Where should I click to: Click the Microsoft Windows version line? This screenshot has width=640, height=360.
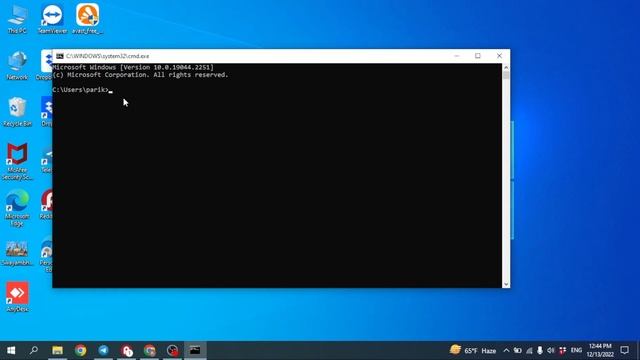pyautogui.click(x=133, y=67)
